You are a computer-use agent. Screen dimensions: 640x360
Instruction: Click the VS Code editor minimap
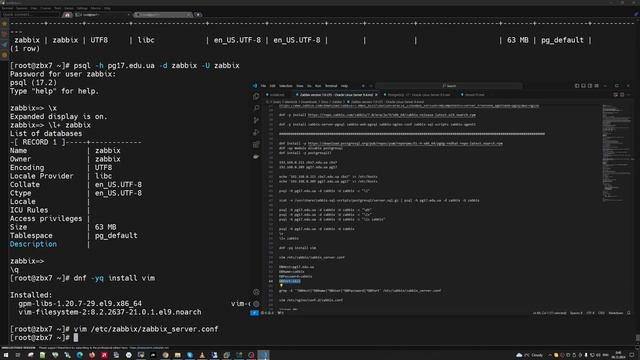coord(617,153)
